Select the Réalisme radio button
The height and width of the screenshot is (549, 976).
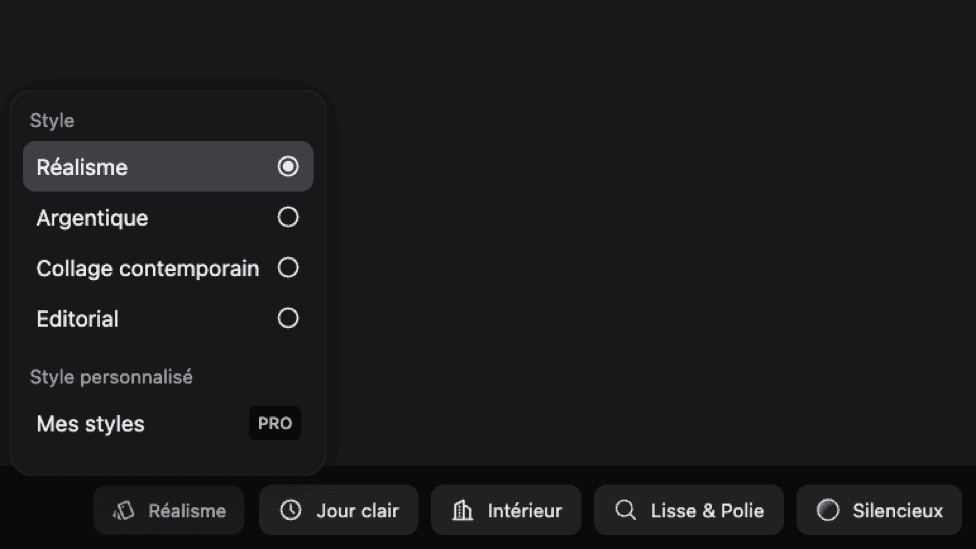pos(288,167)
